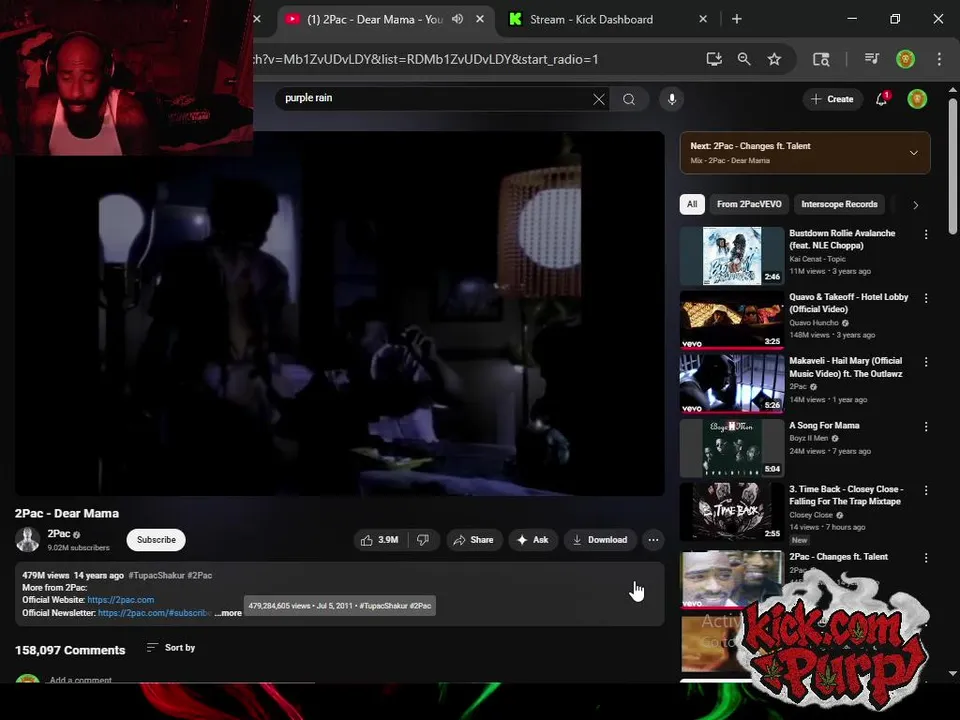Open the zoom magnifier in address bar

click(744, 59)
